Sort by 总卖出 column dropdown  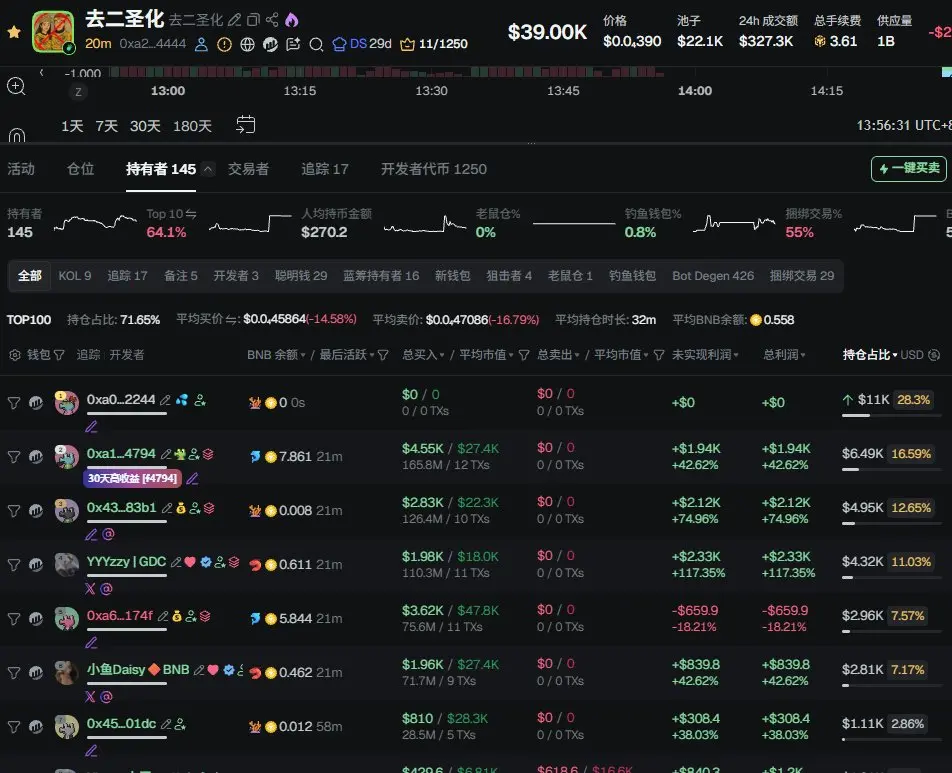(576, 355)
